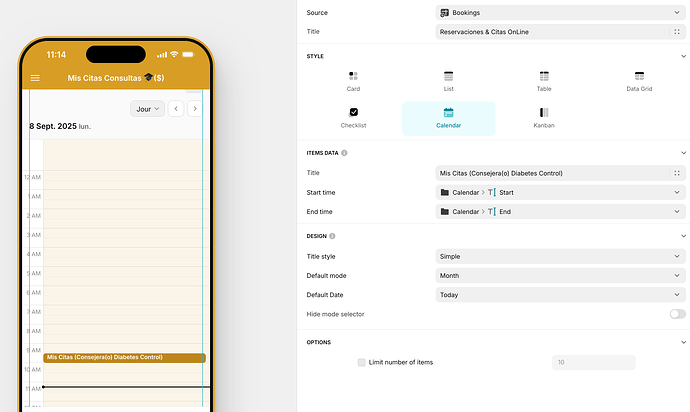Go to next day in calendar
Image resolution: width=690 pixels, height=412 pixels.
[x=195, y=109]
